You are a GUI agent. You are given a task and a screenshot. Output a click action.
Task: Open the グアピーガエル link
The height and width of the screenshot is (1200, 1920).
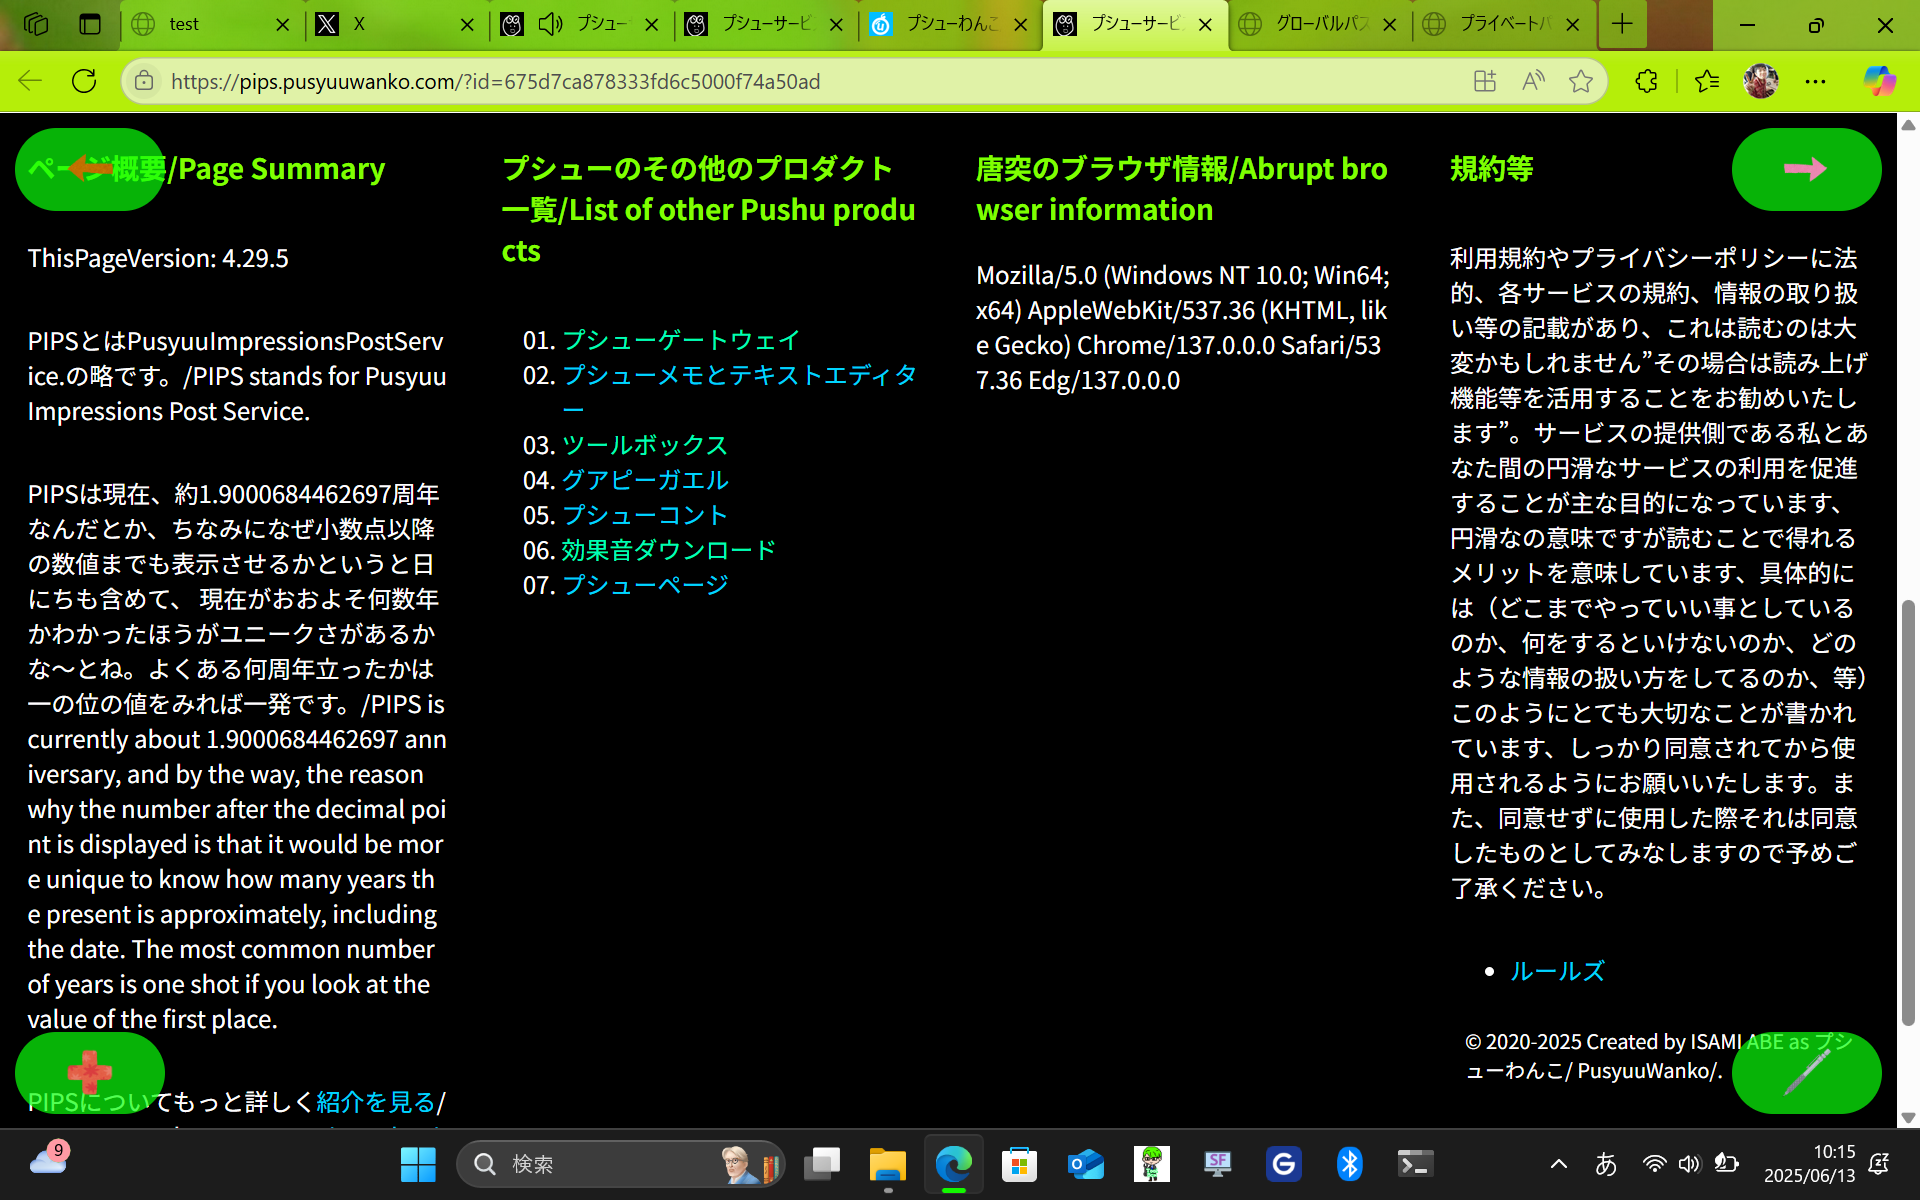coord(645,480)
